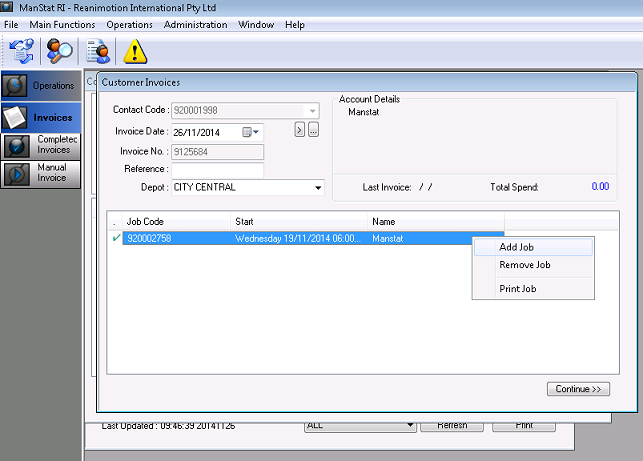Click the Reference input field
Image resolution: width=643 pixels, height=461 pixels.
point(217,170)
